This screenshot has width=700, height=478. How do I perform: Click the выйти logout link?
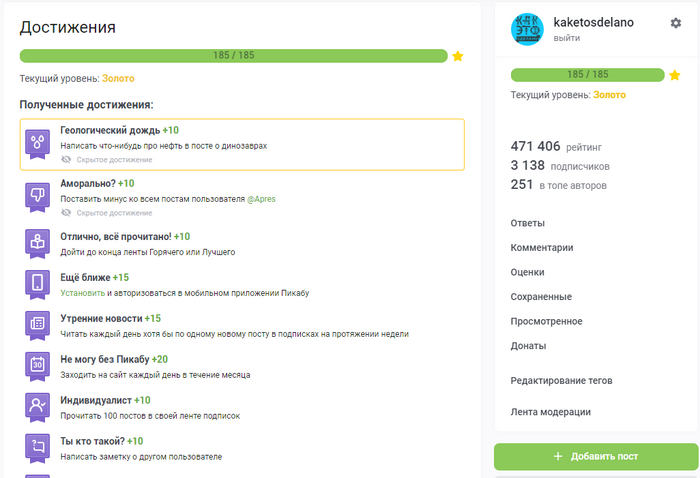pos(566,38)
